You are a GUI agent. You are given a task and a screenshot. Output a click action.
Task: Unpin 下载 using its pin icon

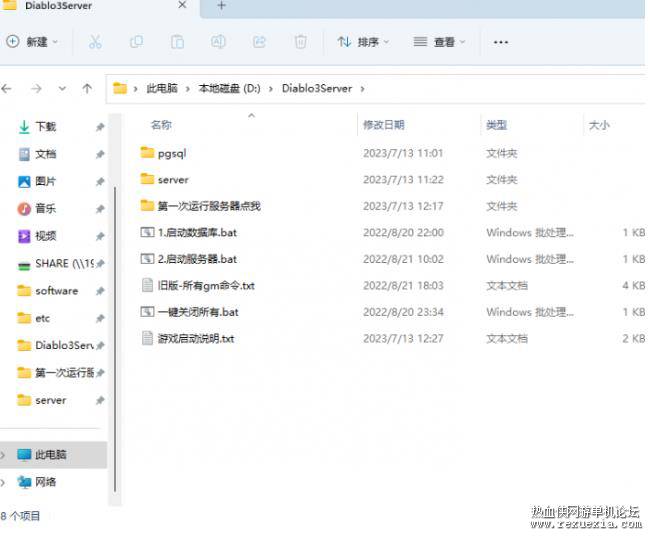pyautogui.click(x=100, y=127)
